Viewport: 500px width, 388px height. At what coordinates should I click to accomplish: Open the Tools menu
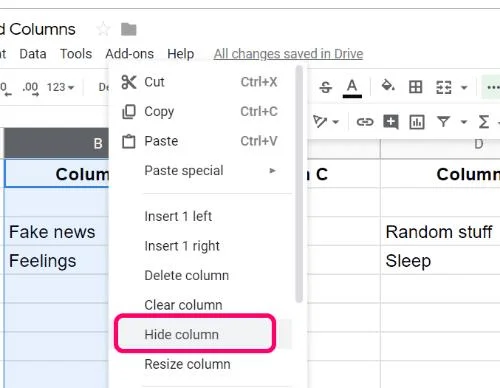tap(76, 54)
